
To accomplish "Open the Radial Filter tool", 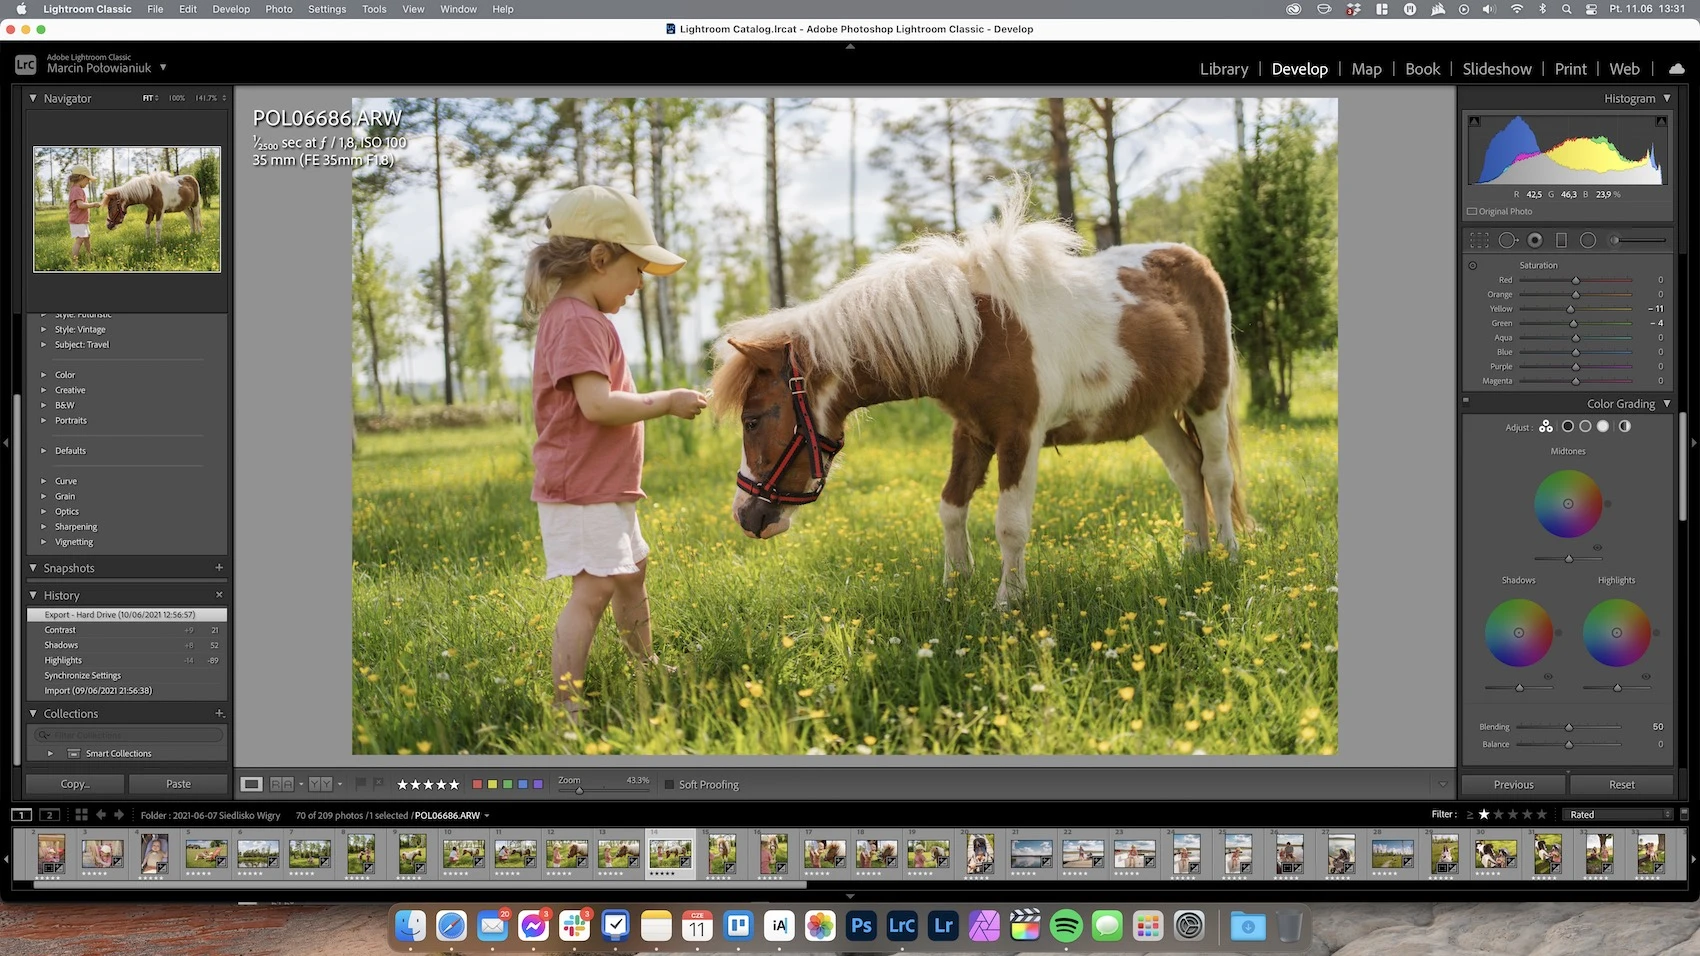I will pos(1587,240).
